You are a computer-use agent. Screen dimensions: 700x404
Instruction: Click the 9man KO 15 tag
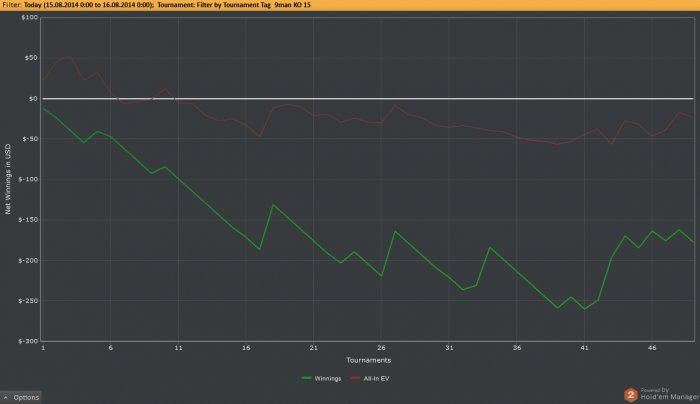pos(292,5)
